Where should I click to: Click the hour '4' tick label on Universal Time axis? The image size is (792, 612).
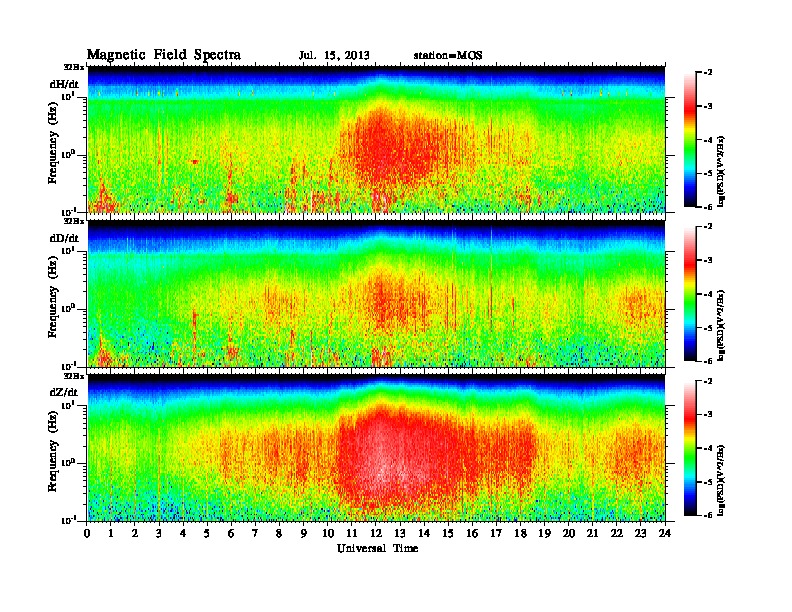pyautogui.click(x=183, y=534)
